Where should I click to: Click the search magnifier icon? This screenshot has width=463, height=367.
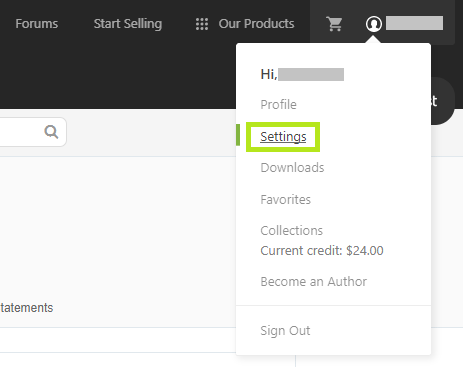pyautogui.click(x=51, y=132)
